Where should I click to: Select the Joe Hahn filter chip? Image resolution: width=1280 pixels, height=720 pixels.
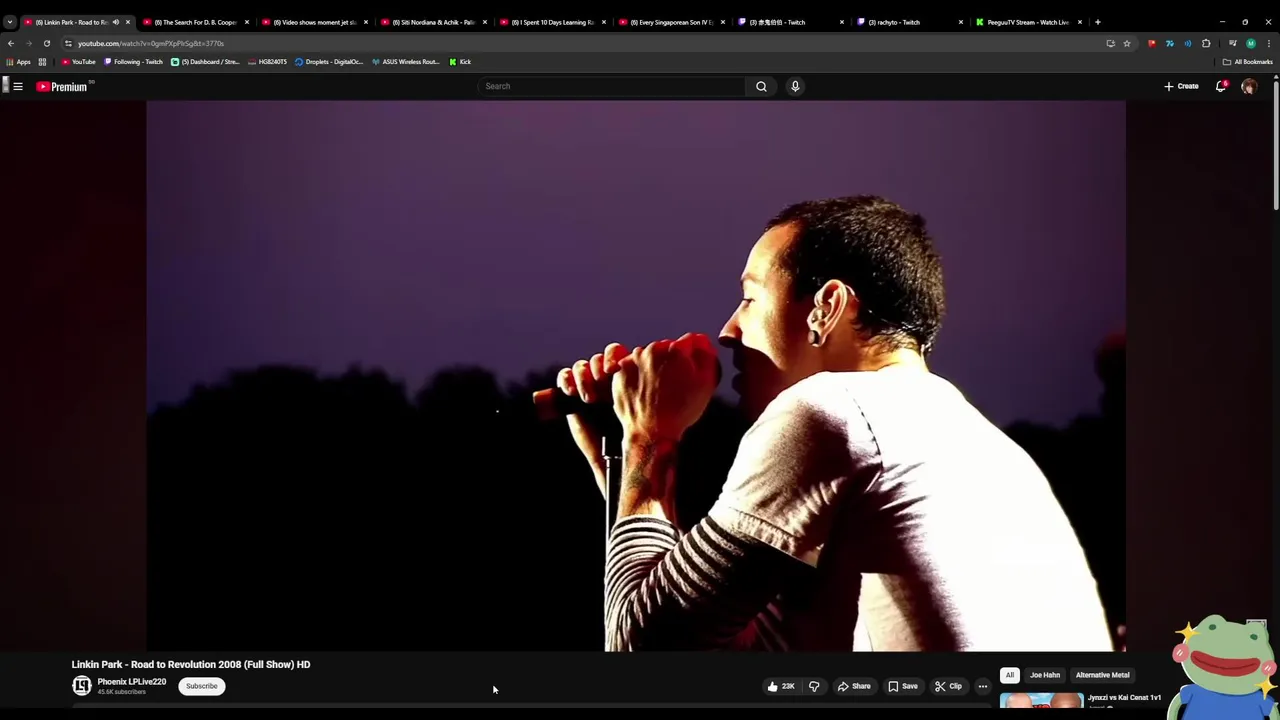click(x=1045, y=675)
